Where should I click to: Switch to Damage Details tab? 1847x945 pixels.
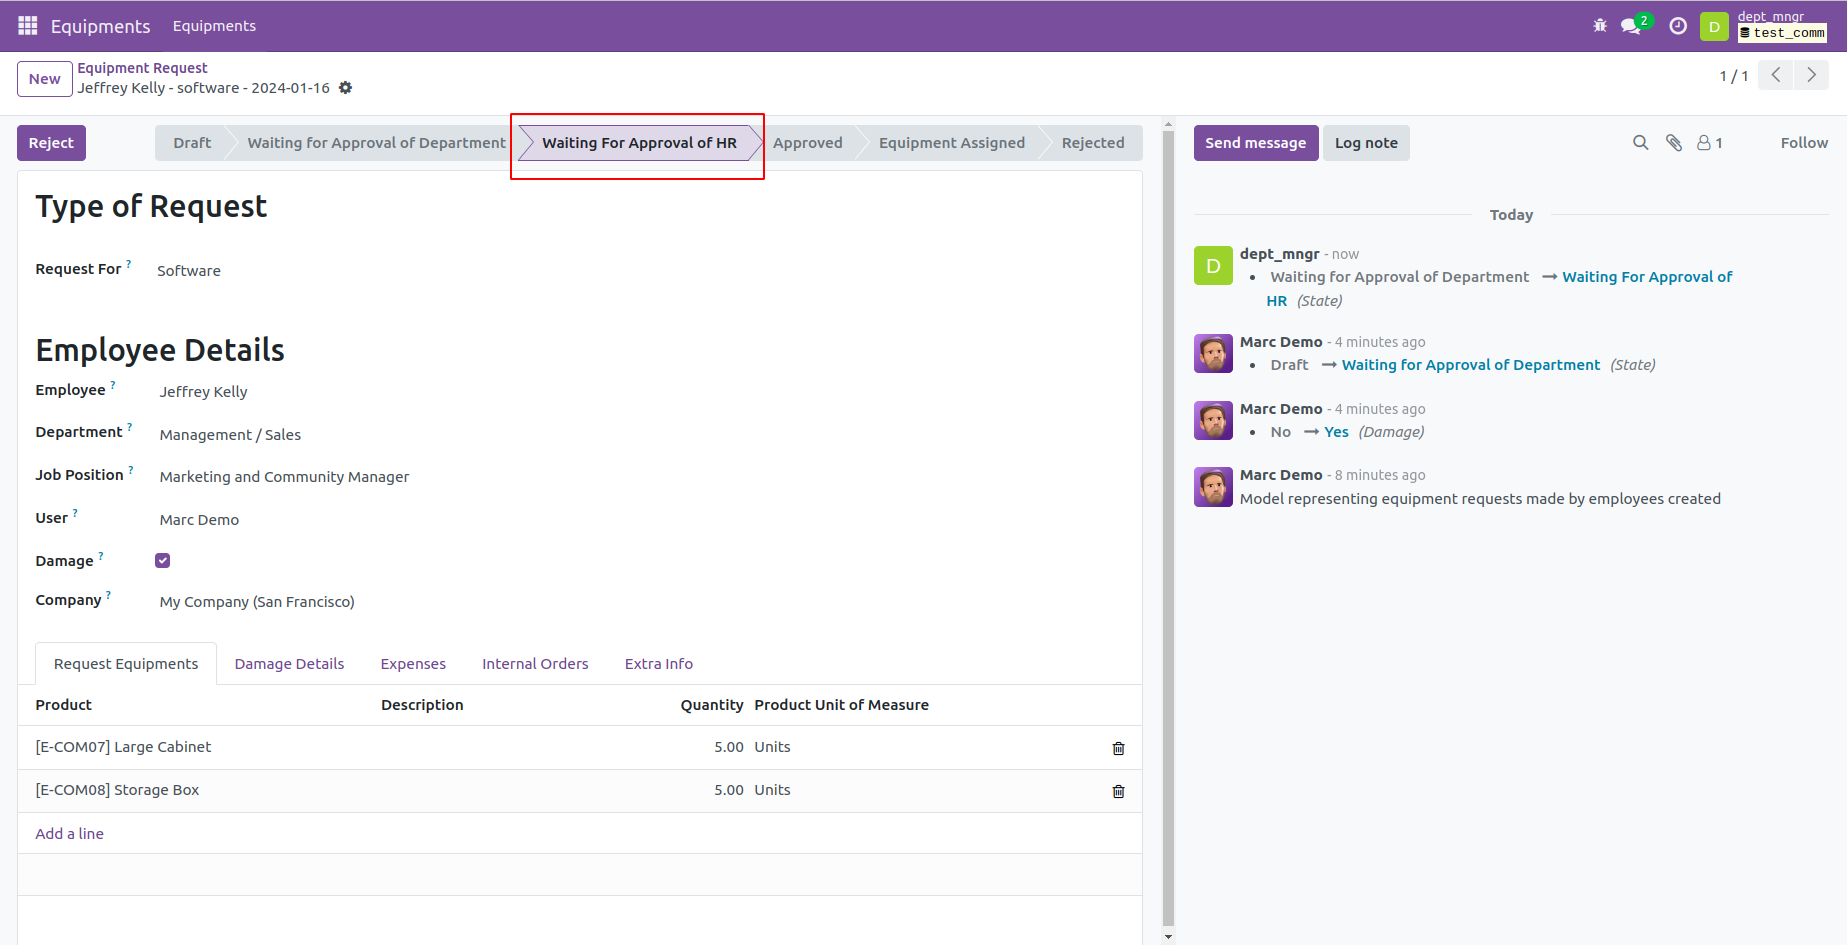289,664
